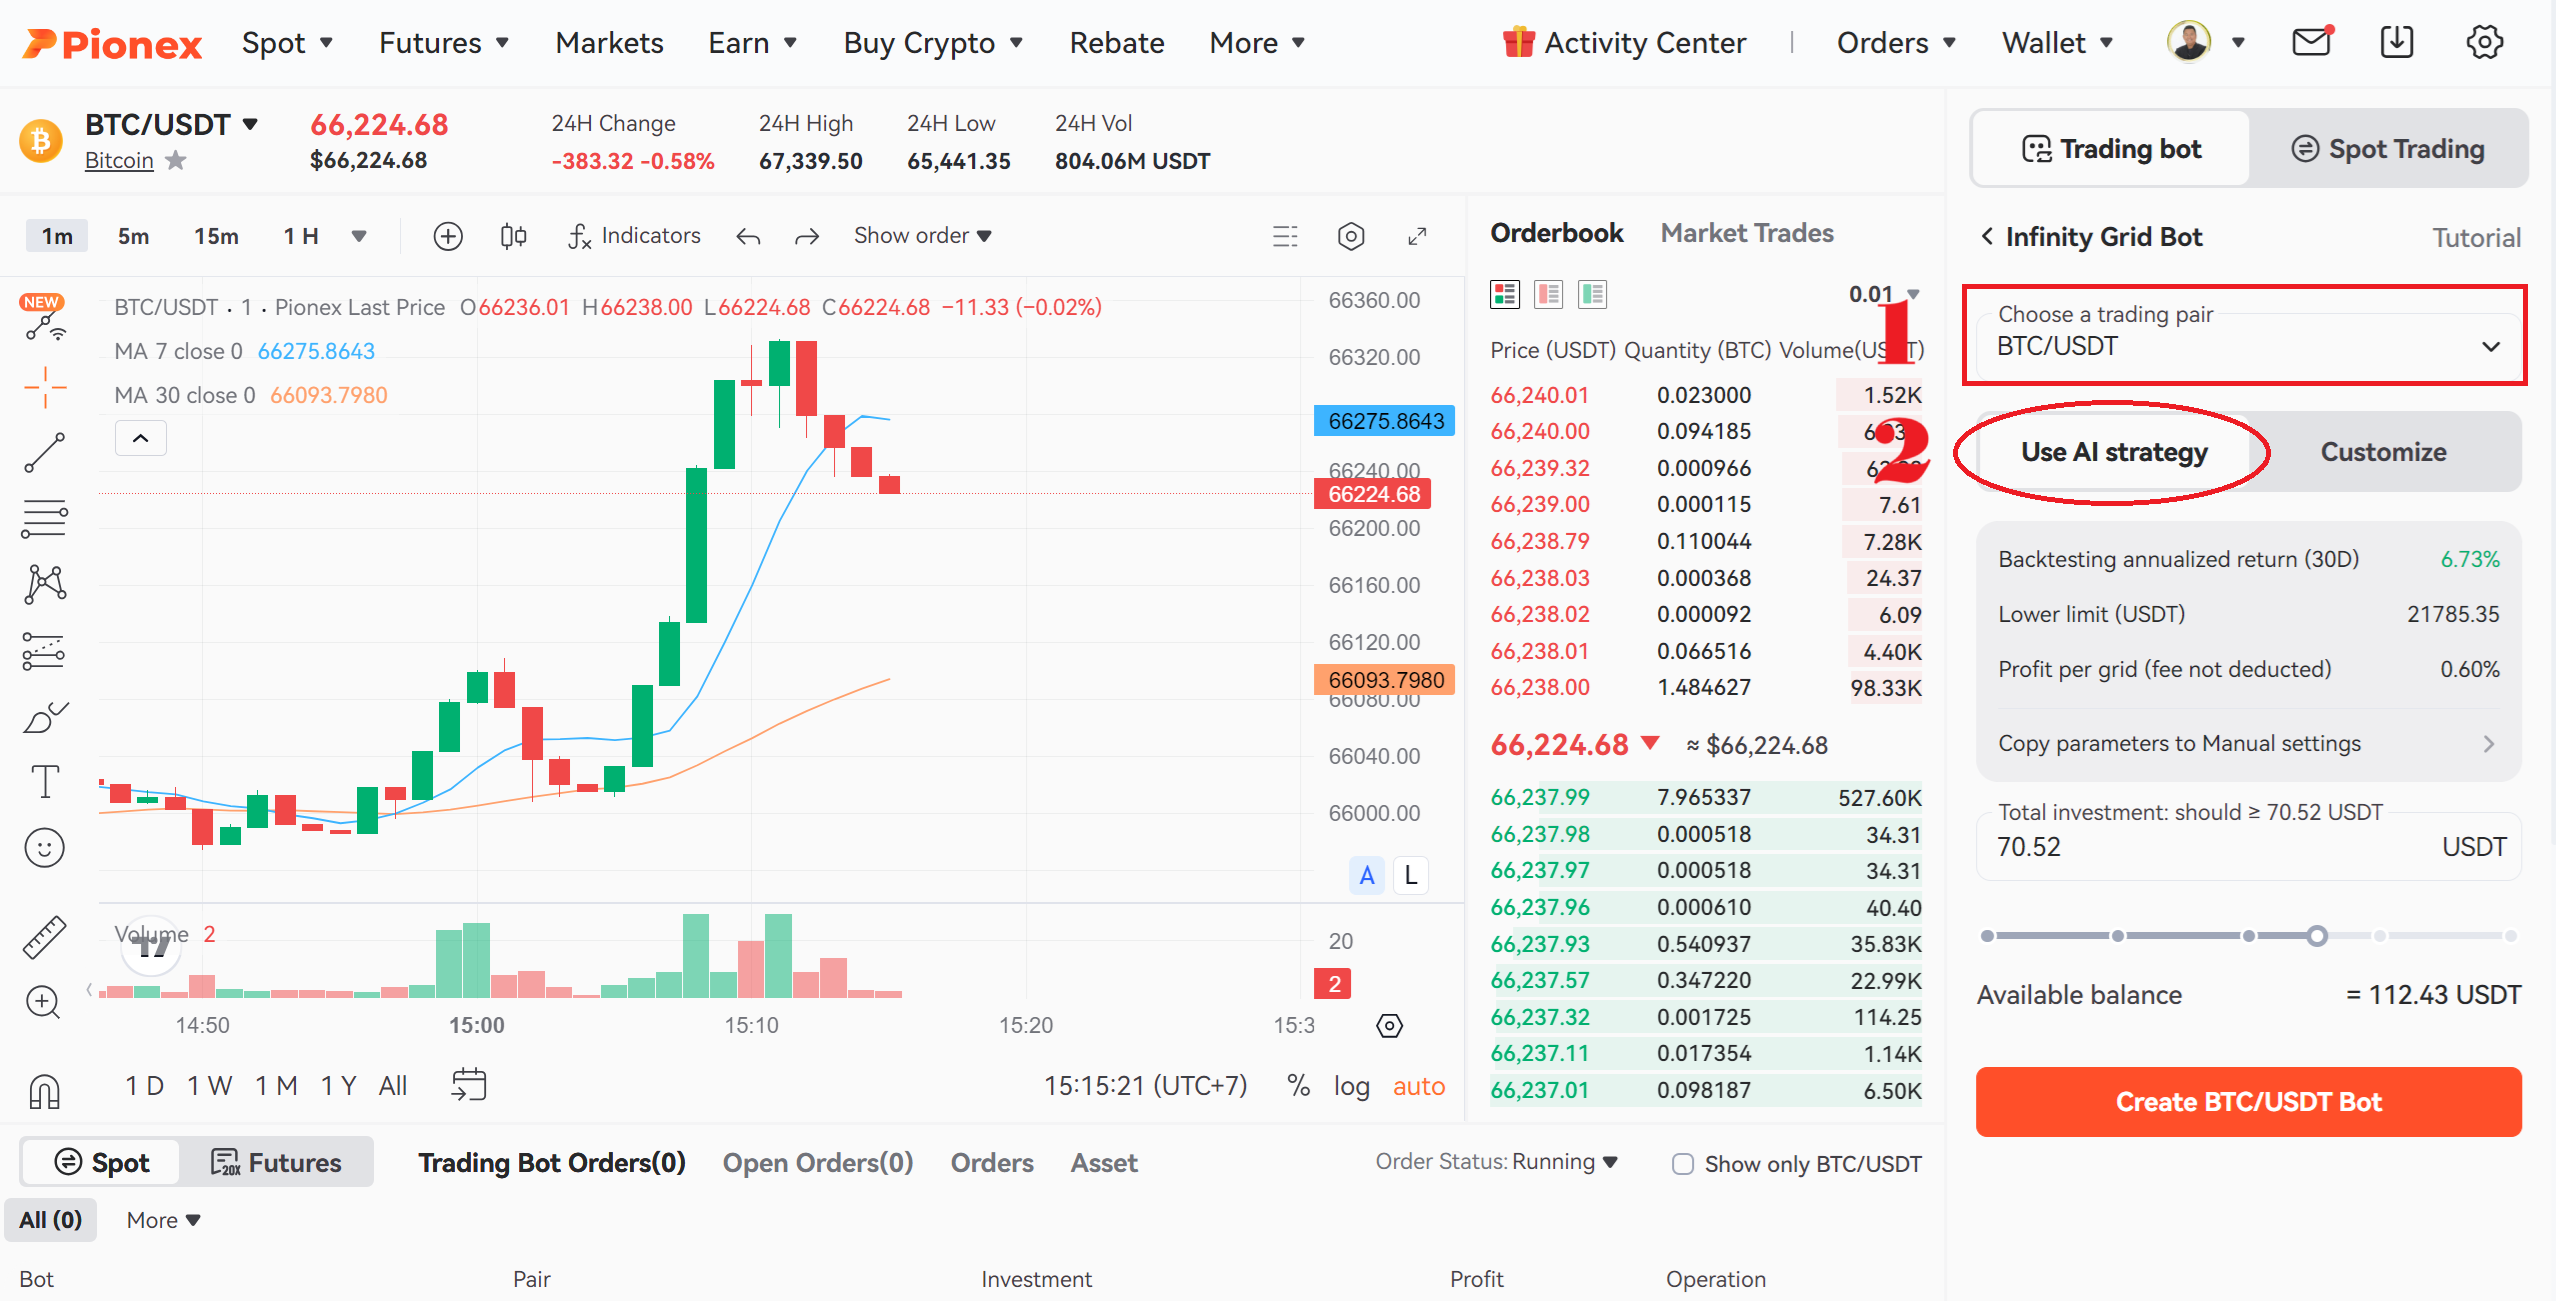Select the trend line drawing tool
Image resolution: width=2556 pixels, height=1301 pixels.
(x=44, y=453)
